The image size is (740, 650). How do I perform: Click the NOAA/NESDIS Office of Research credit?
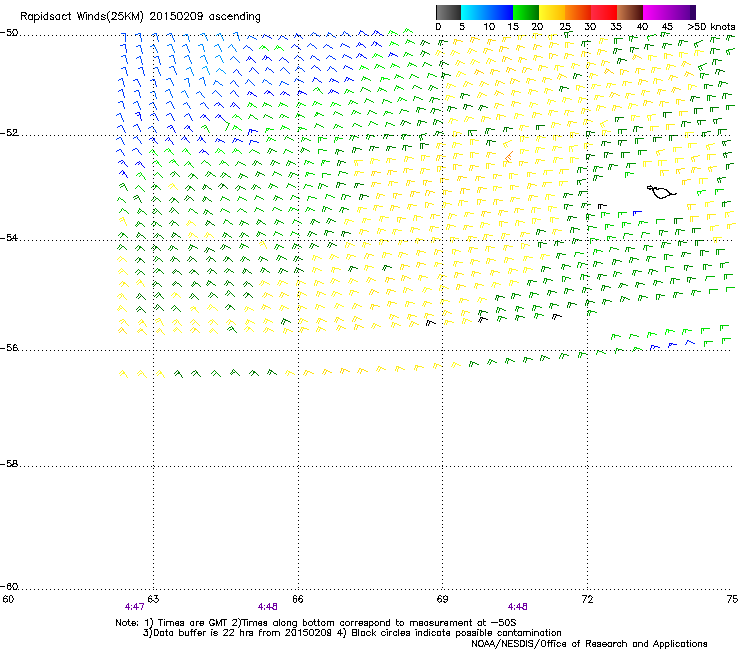pos(589,644)
